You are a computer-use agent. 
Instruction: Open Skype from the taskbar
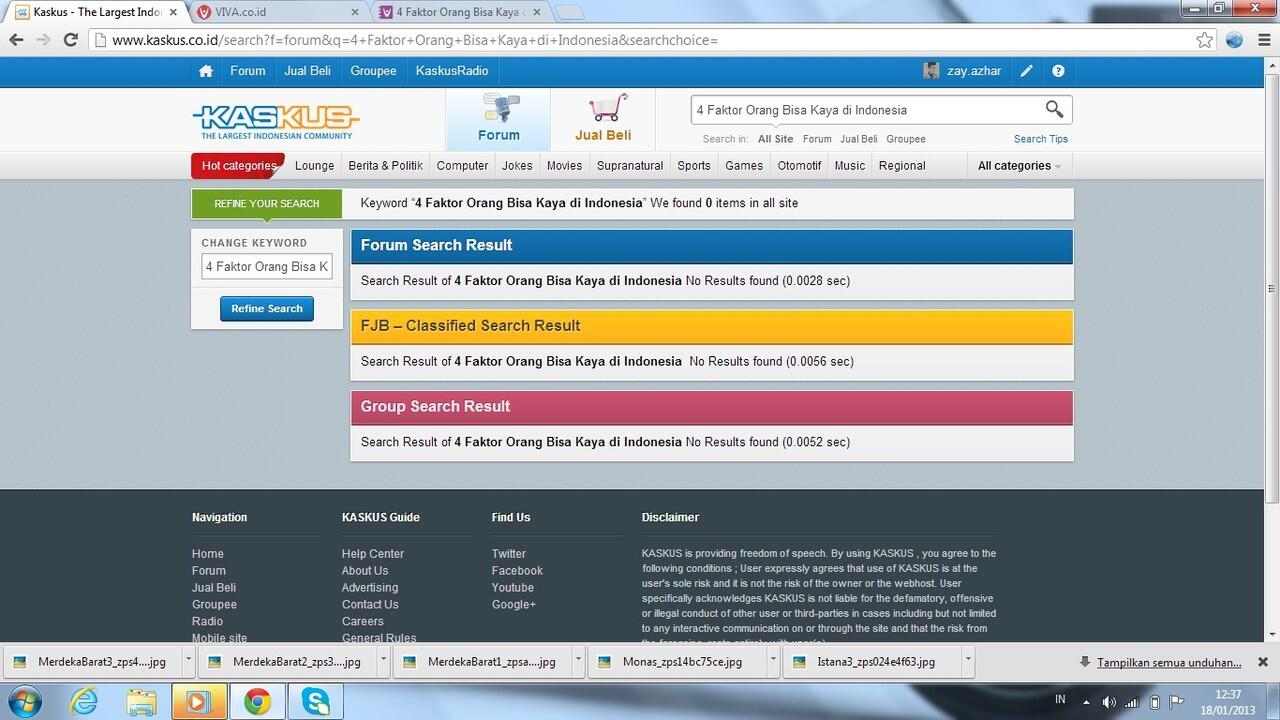315,702
